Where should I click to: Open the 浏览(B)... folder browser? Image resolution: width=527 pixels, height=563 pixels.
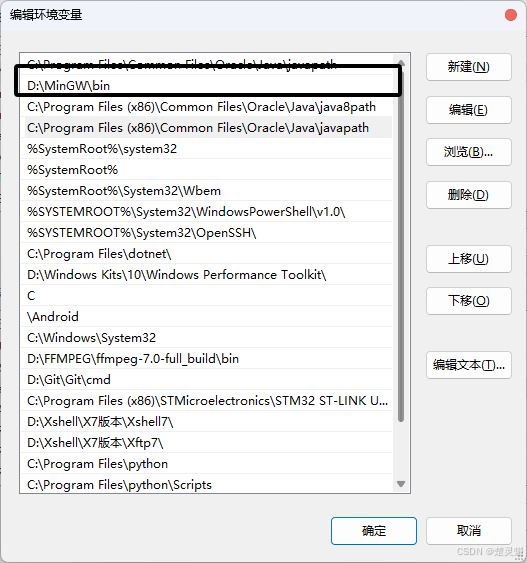coord(468,152)
